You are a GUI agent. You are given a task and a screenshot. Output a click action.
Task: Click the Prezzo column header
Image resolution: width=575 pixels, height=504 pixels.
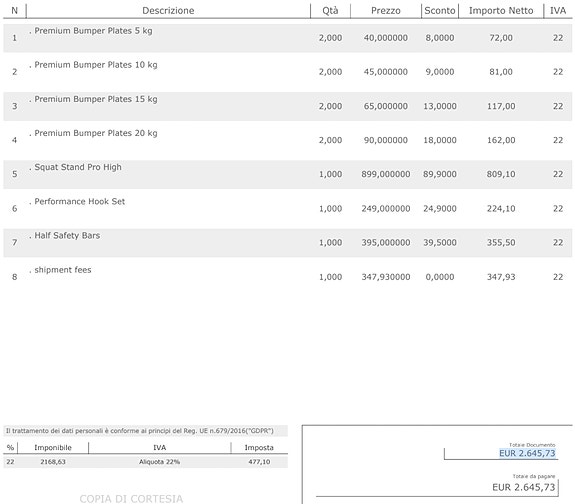[x=385, y=11]
